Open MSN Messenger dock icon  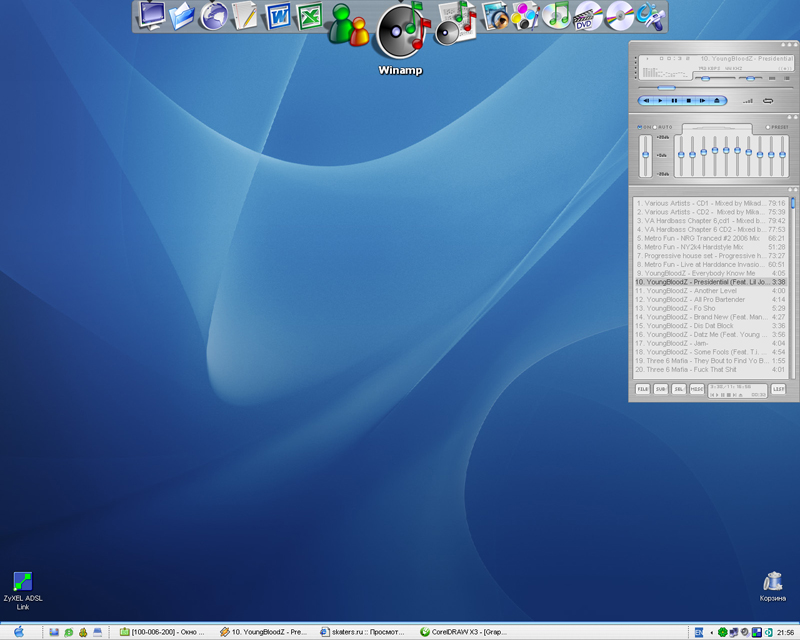coord(348,24)
